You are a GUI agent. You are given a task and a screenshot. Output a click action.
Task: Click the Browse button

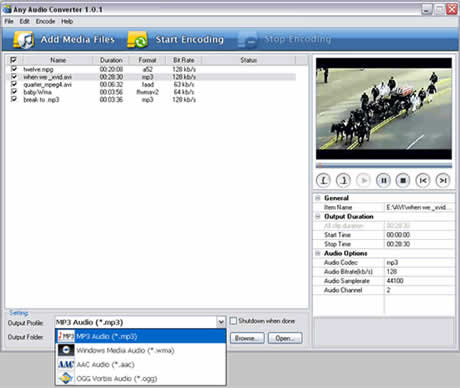coord(247,338)
